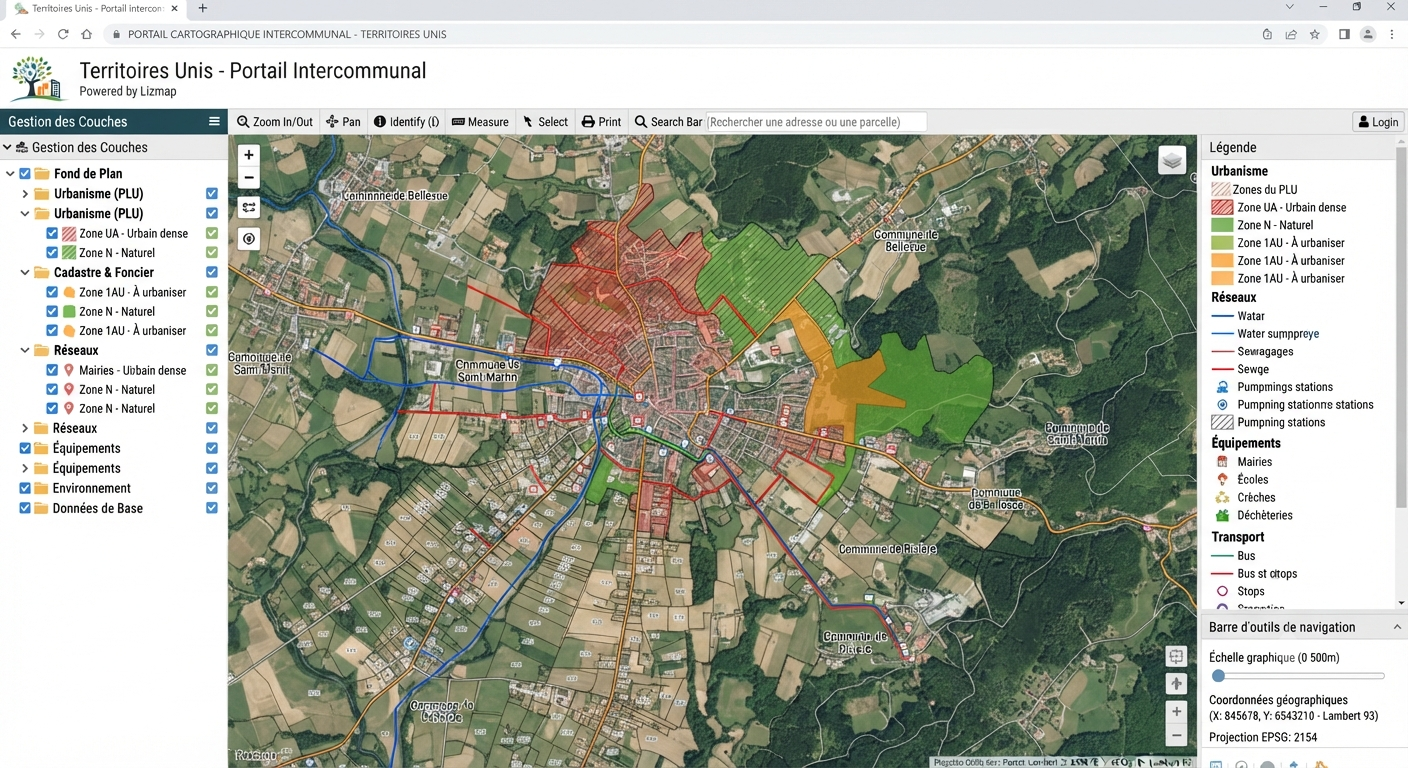
Task: Click map zoom-out minus above the layer switcher
Action: pyautogui.click(x=249, y=178)
